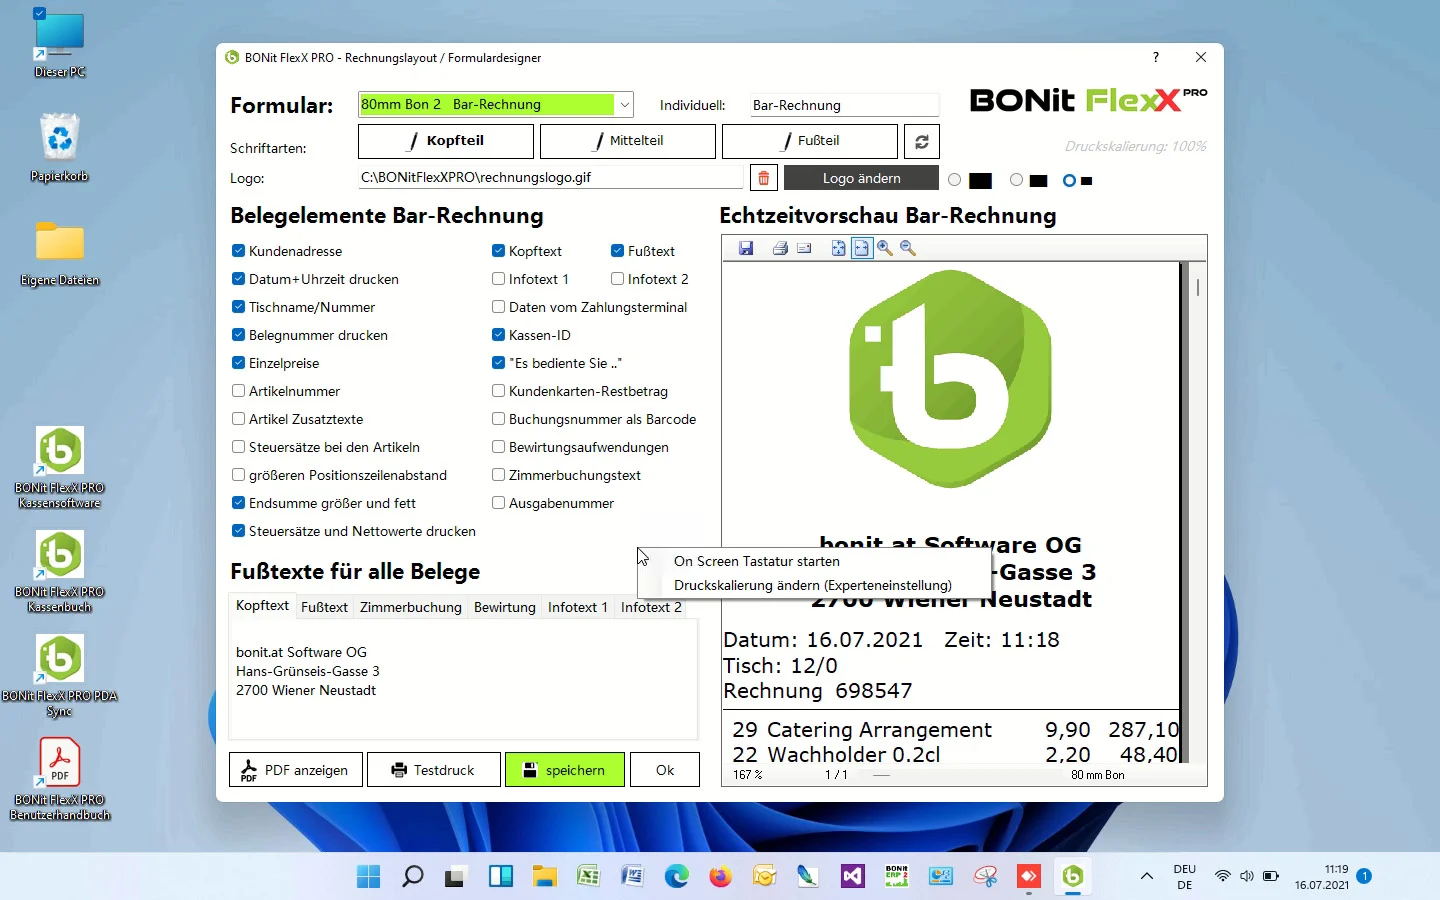Print the receipt via the printer icon
The width and height of the screenshot is (1440, 900).
point(780,248)
